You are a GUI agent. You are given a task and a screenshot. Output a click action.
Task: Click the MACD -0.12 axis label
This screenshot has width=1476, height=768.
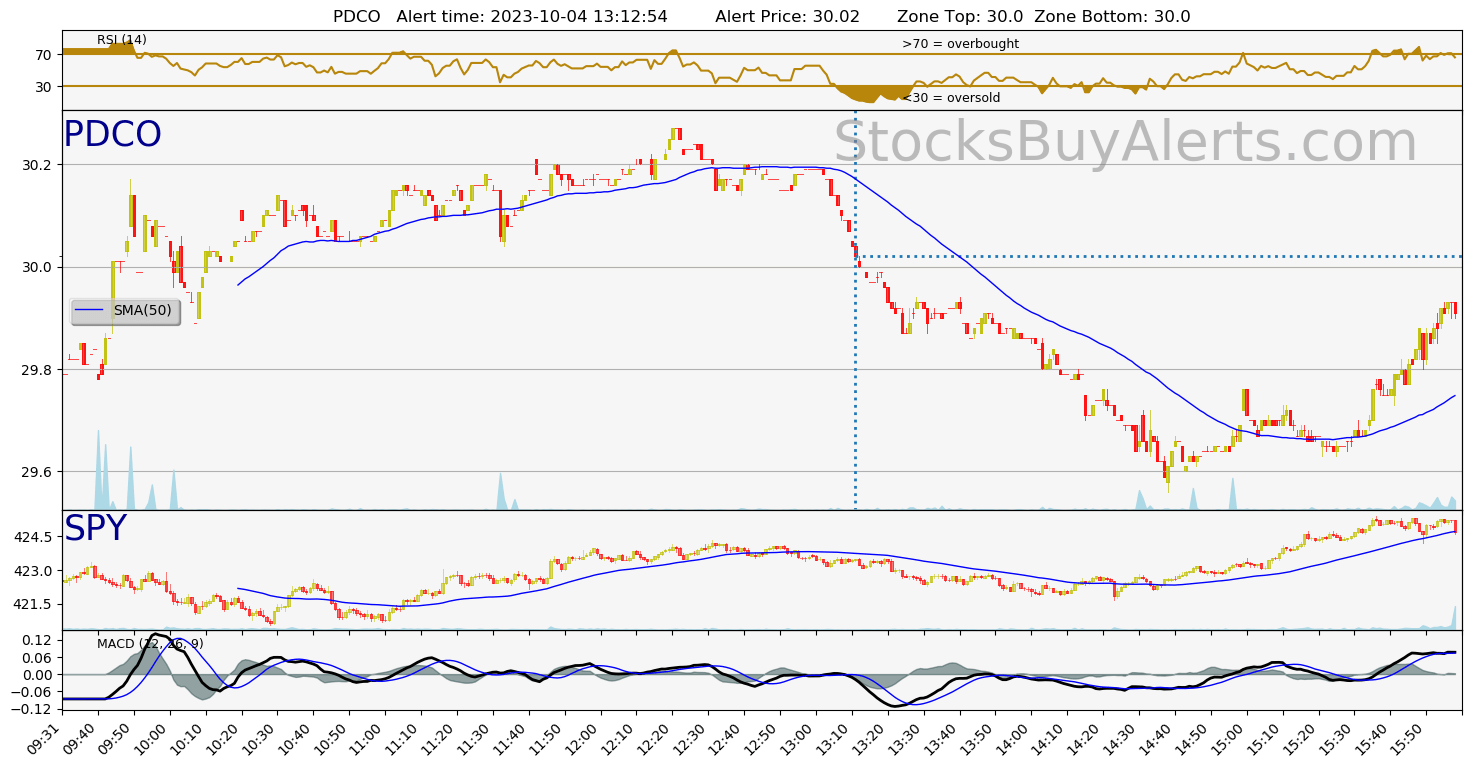tap(33, 709)
